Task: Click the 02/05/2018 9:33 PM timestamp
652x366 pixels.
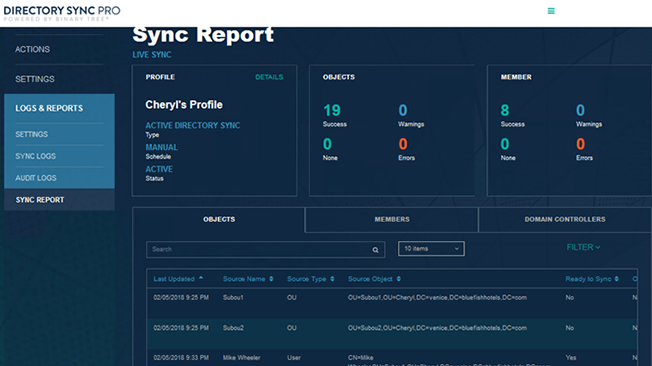Action: pos(181,358)
